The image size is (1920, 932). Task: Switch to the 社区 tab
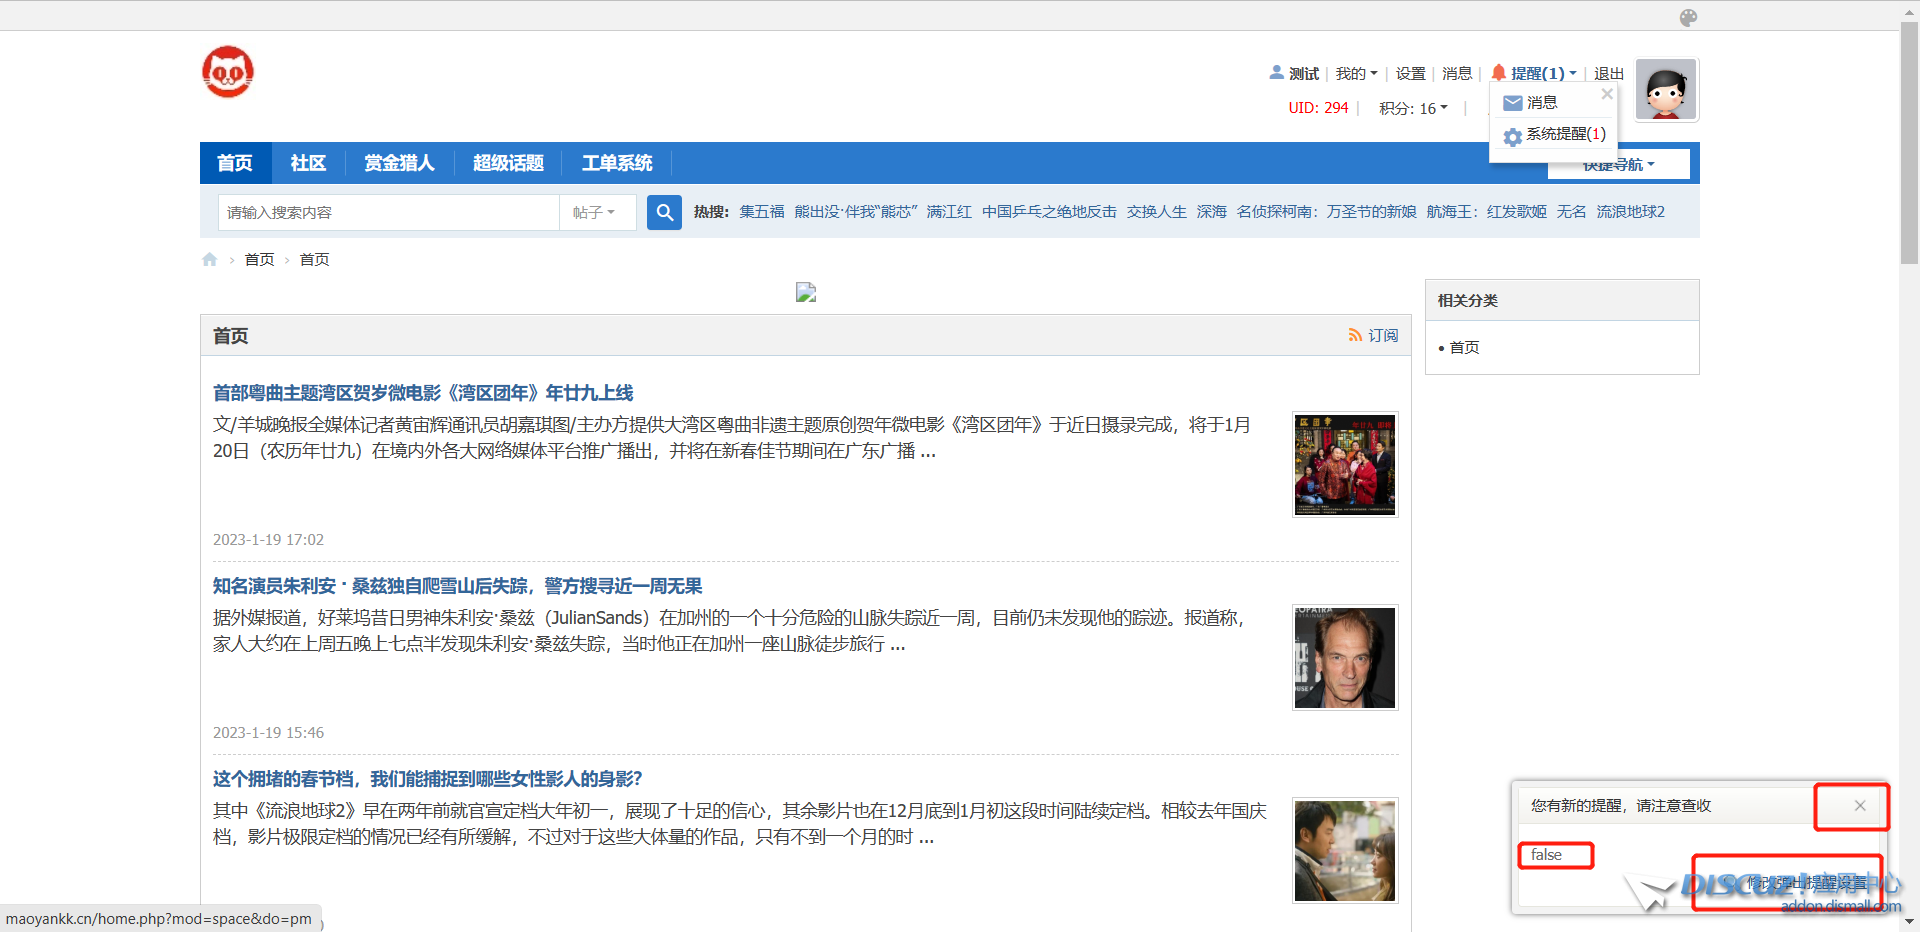[x=307, y=163]
